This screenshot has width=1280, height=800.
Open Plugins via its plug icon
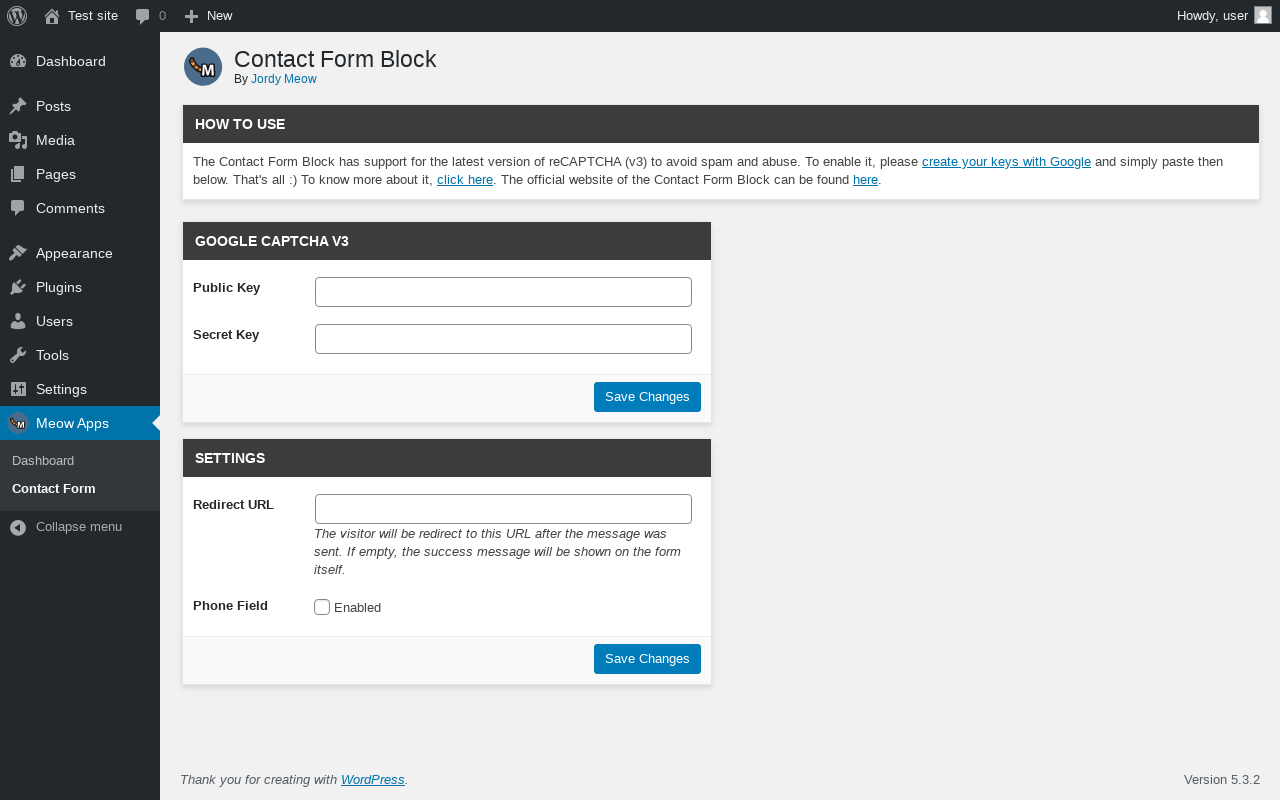tap(18, 287)
